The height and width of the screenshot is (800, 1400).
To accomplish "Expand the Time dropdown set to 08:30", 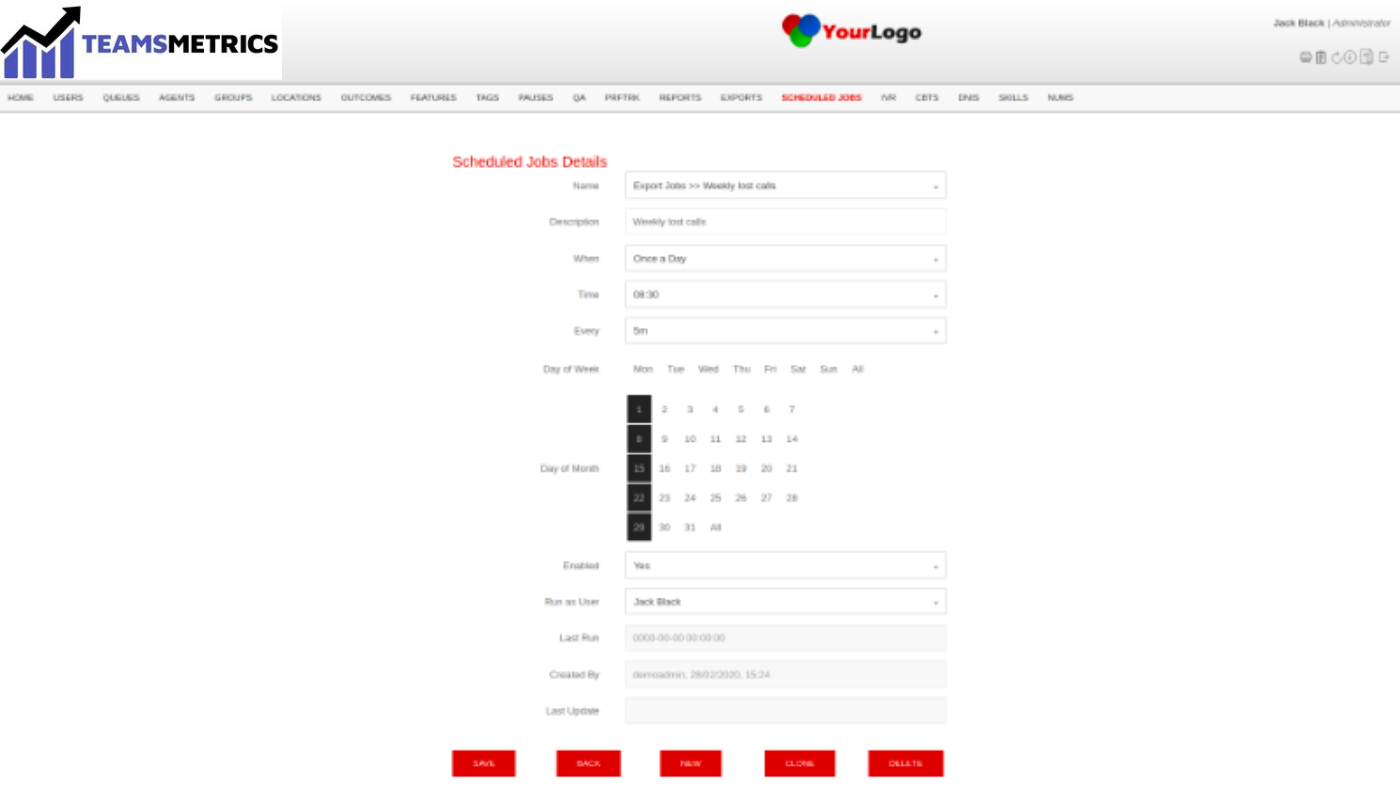I will point(785,295).
